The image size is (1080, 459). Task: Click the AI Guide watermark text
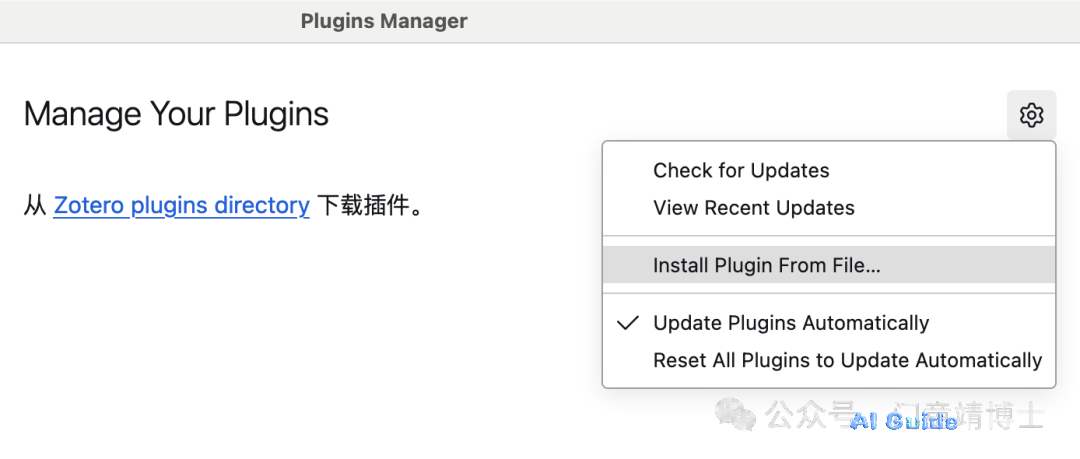coord(904,422)
